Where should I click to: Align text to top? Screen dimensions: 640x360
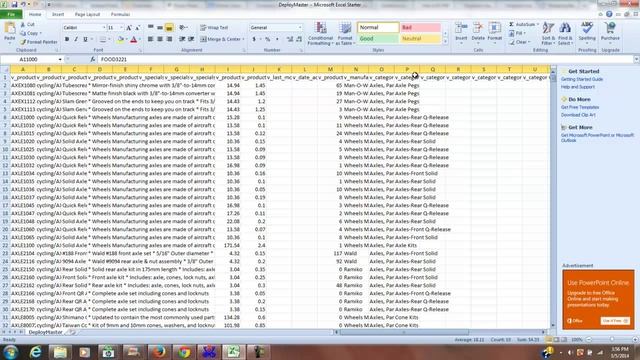(x=151, y=27)
